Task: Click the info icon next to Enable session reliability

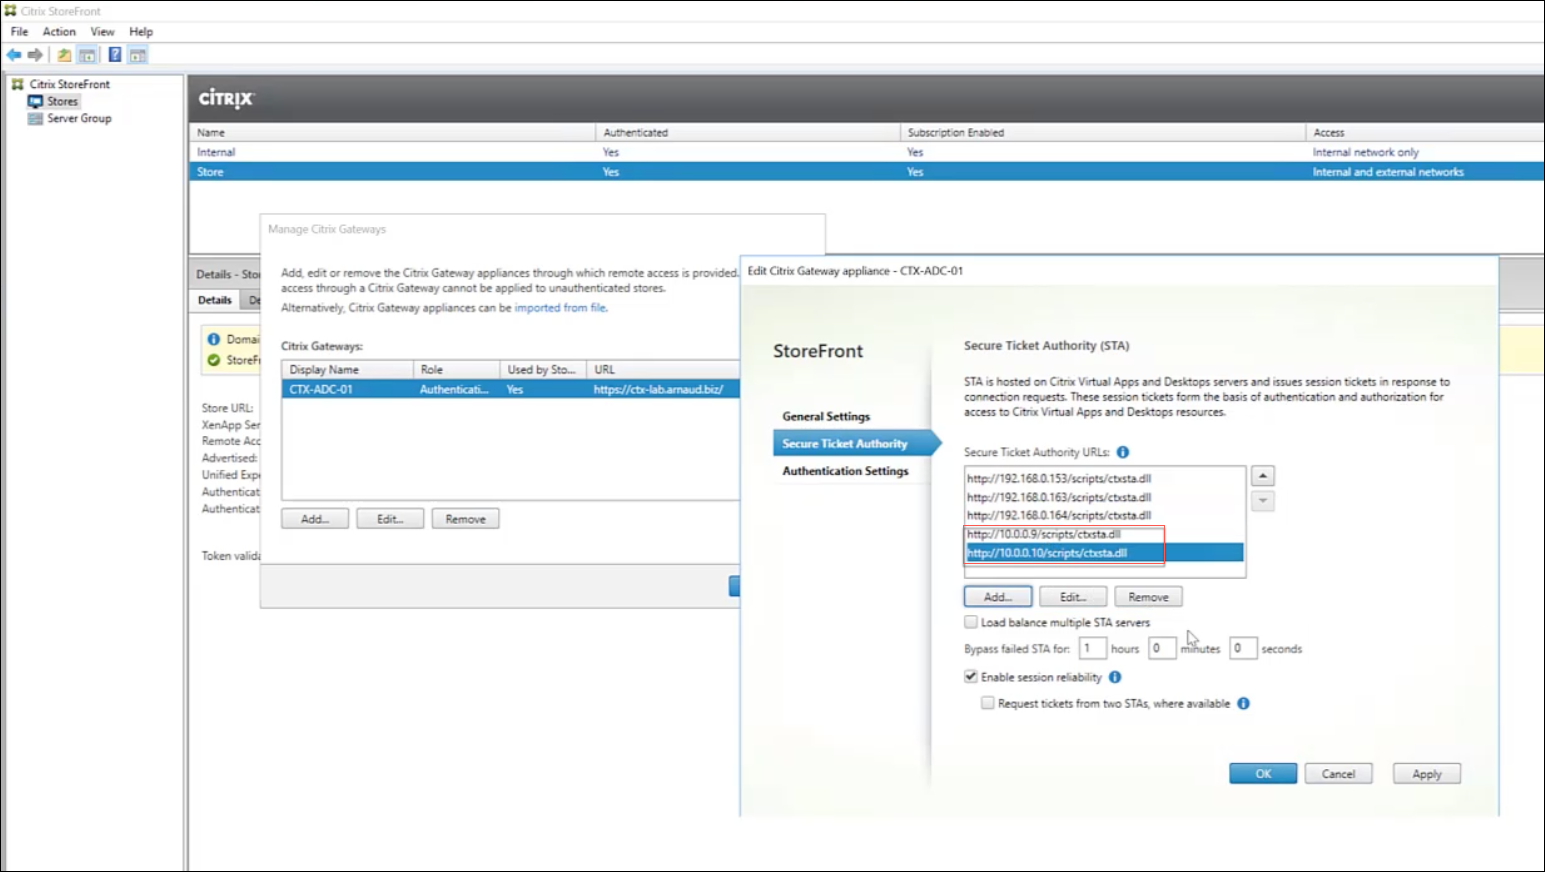Action: coord(1115,677)
